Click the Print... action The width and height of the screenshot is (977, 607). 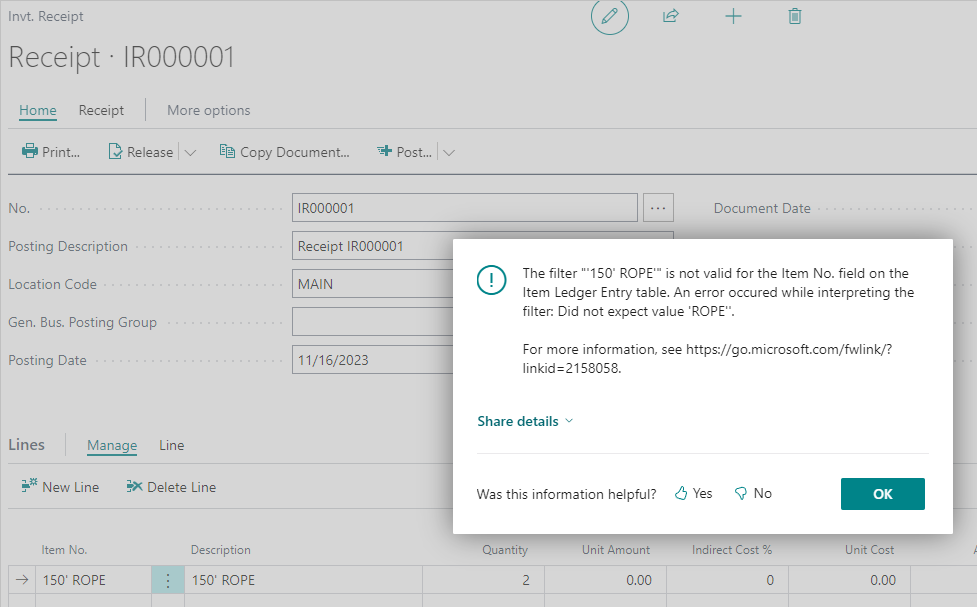point(51,152)
